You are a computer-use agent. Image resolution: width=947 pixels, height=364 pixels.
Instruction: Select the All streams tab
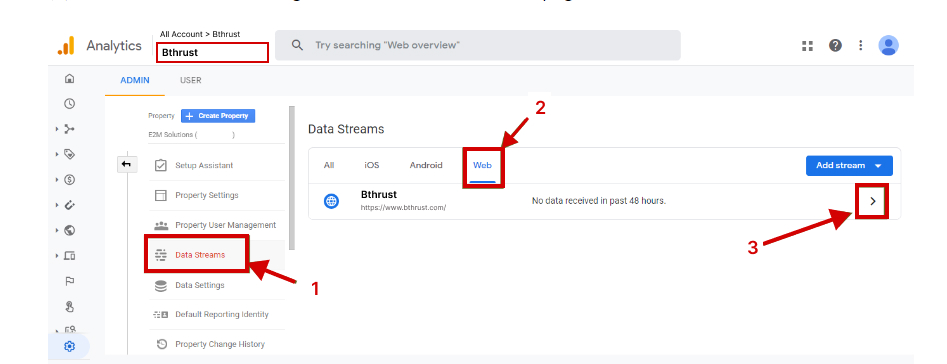click(x=329, y=165)
